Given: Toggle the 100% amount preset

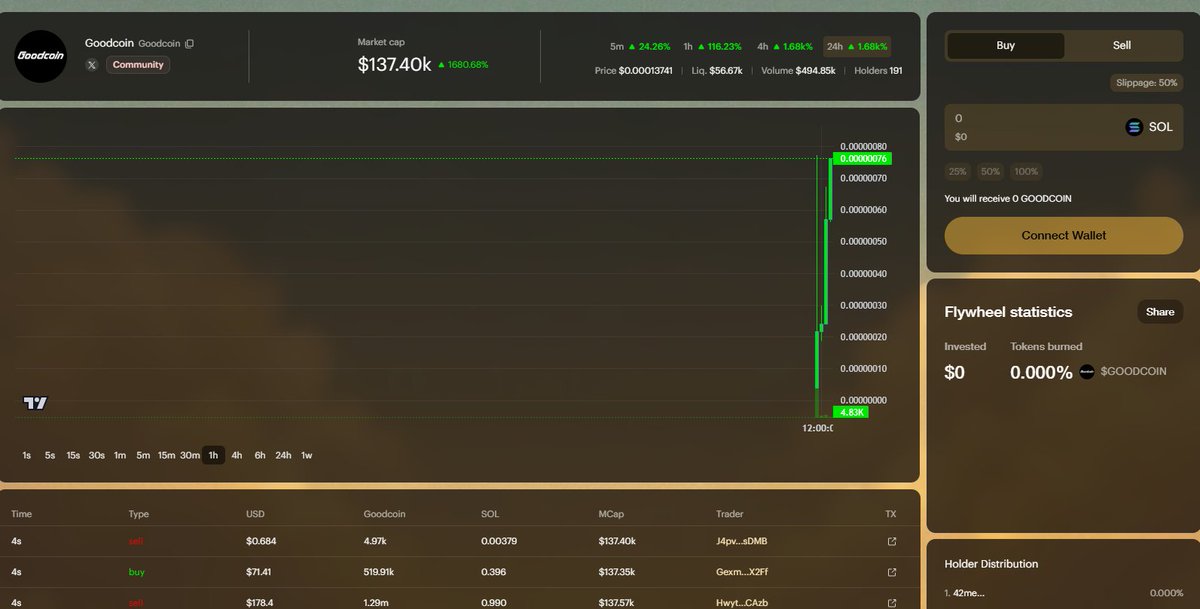Looking at the screenshot, I should click(x=1025, y=171).
